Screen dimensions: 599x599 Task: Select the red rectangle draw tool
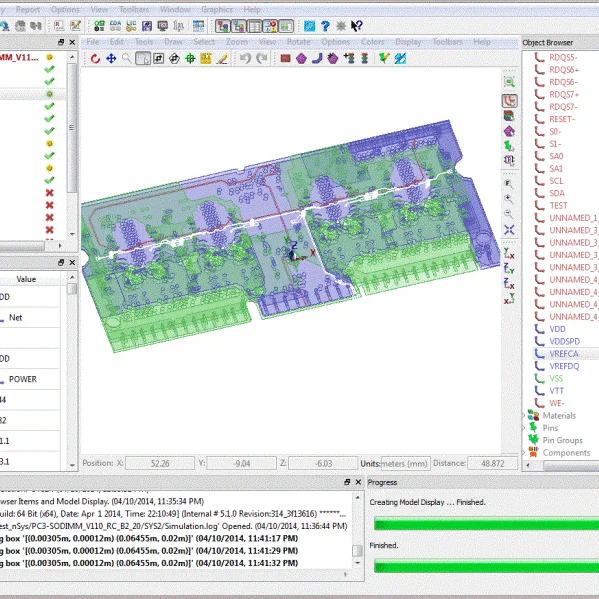coord(285,58)
